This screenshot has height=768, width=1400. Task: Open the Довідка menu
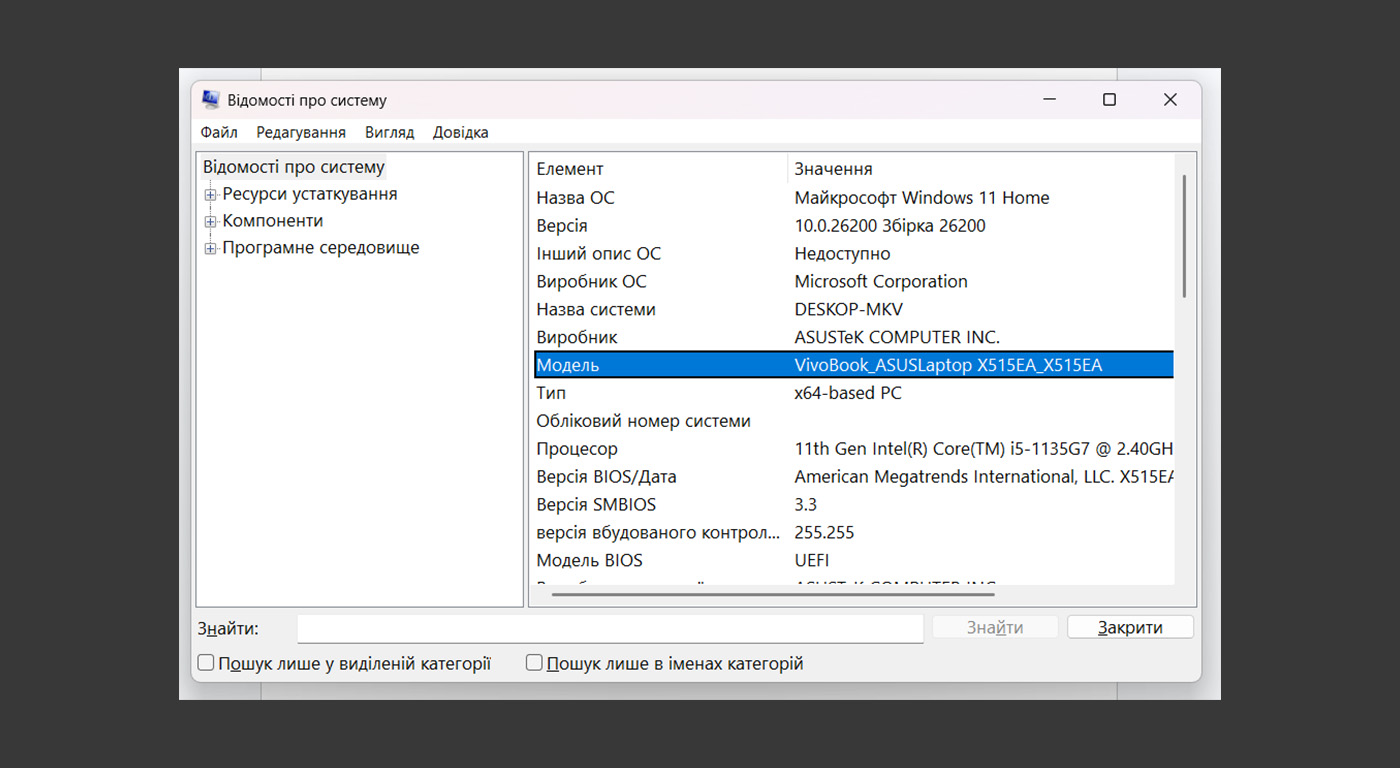461,132
